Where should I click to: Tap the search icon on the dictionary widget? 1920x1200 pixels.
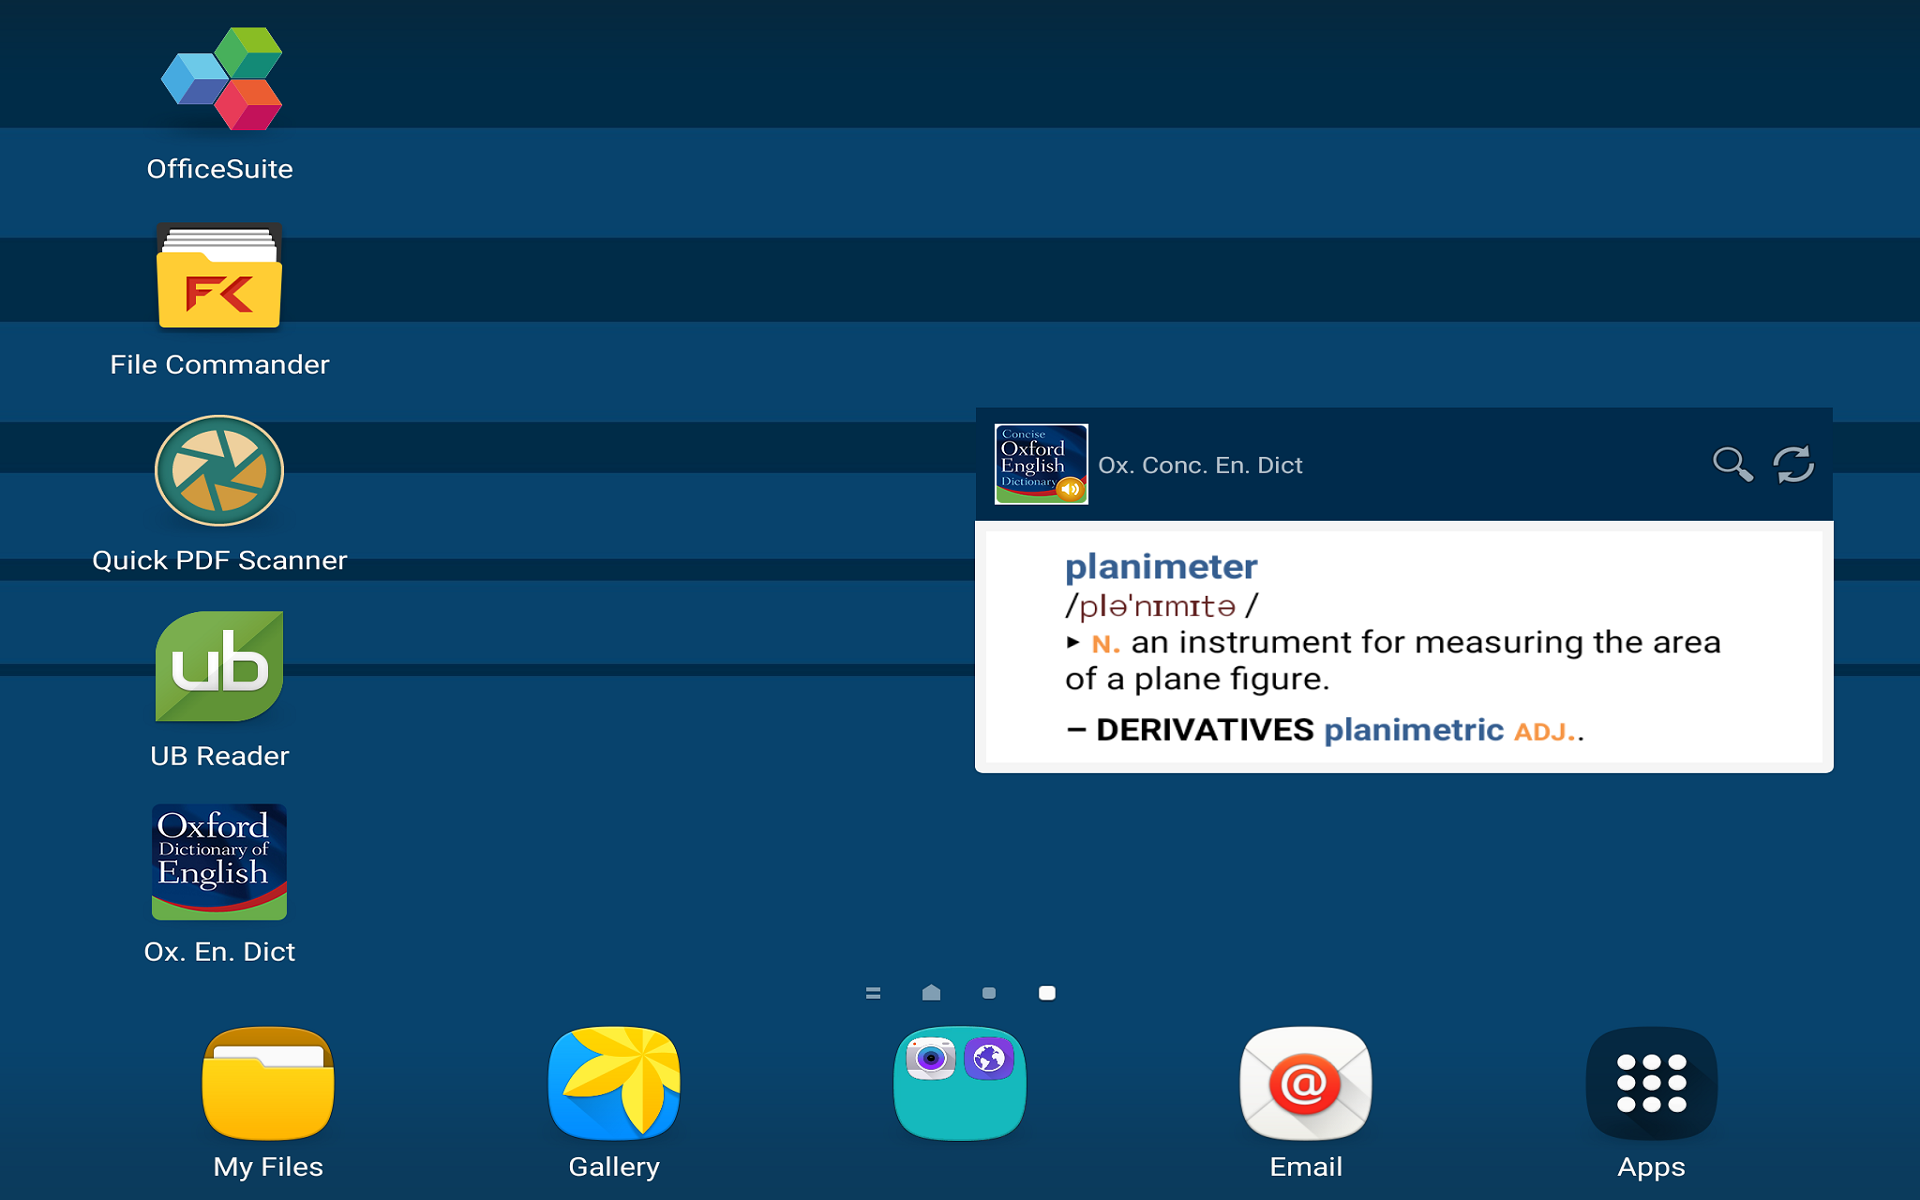(1733, 464)
